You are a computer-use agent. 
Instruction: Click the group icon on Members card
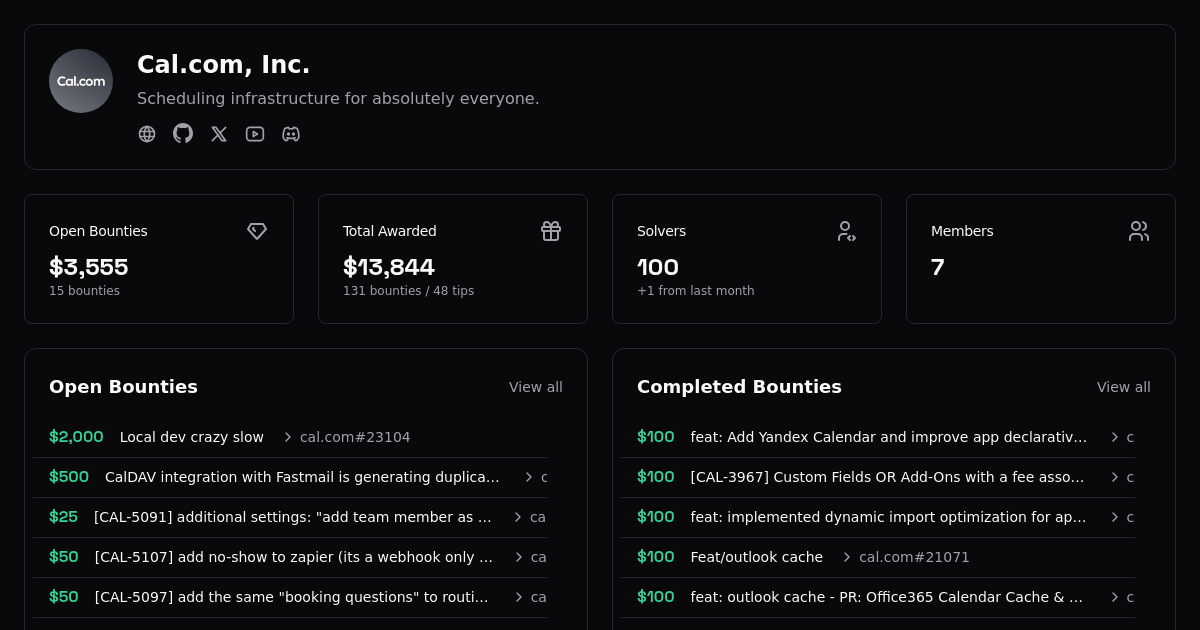[x=1139, y=231]
